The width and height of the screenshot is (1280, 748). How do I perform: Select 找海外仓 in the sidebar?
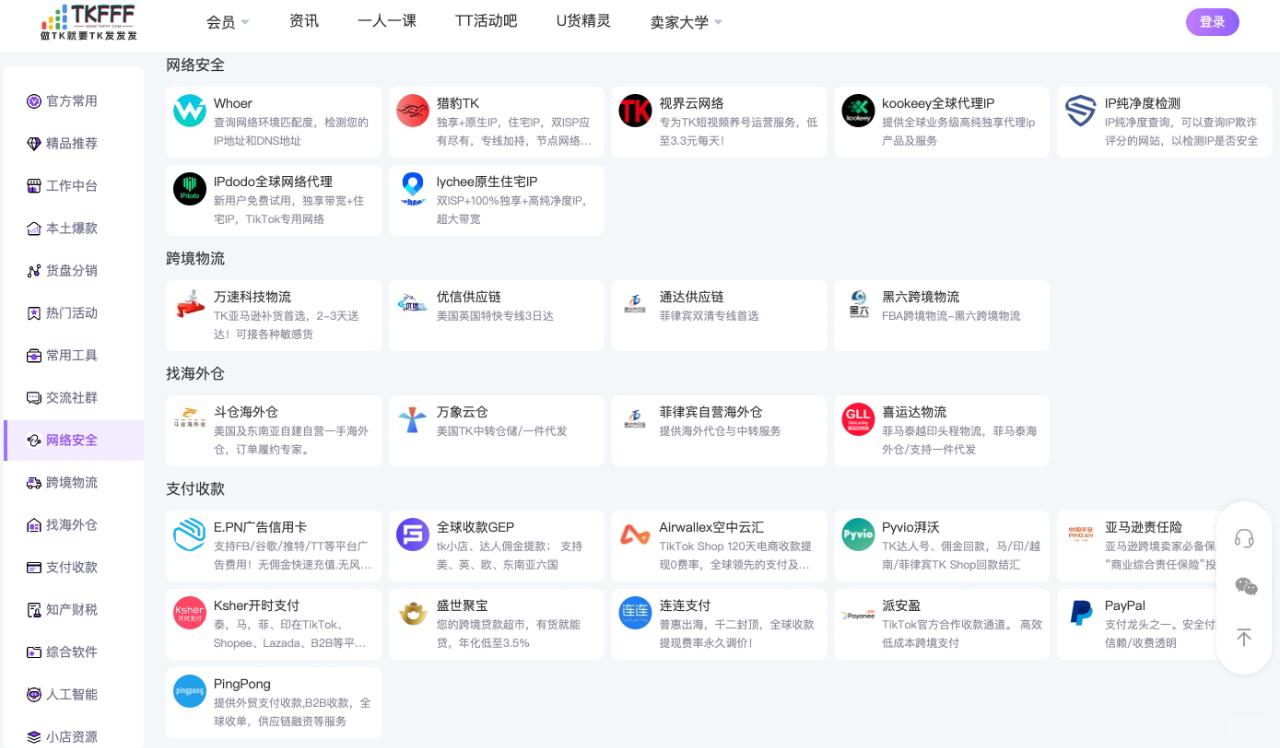[x=74, y=525]
